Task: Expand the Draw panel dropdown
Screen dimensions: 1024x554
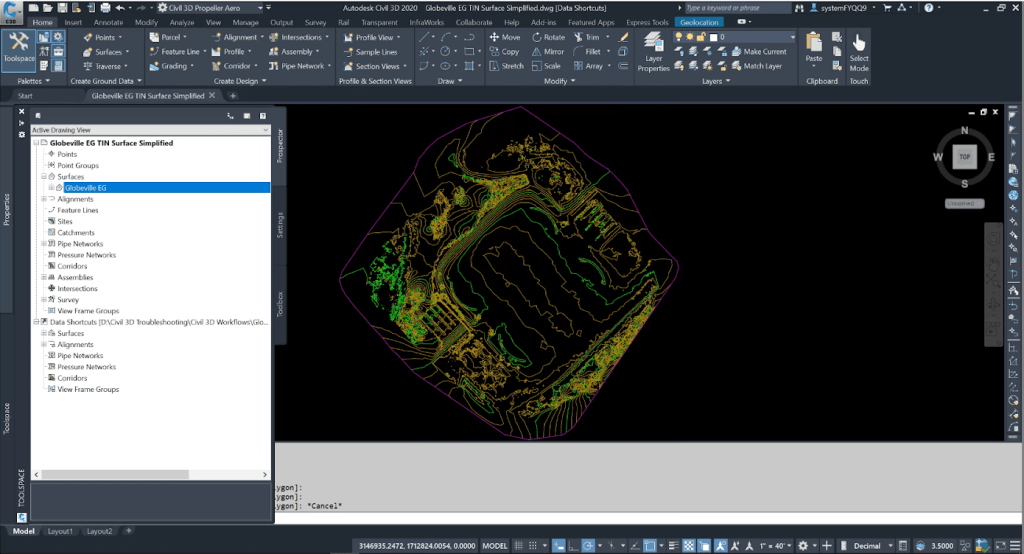Action: 450,81
